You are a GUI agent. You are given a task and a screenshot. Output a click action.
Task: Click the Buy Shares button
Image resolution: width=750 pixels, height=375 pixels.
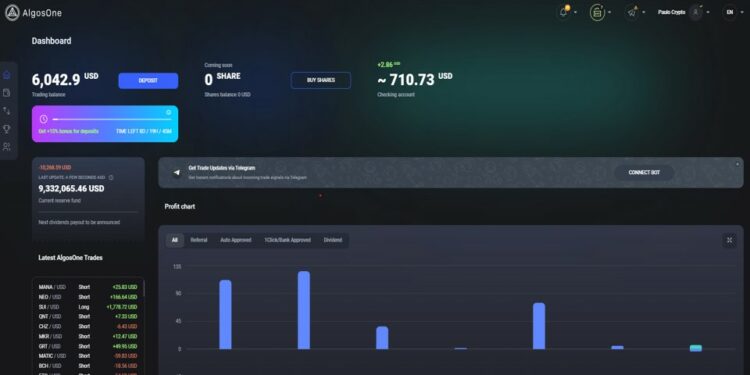(321, 80)
